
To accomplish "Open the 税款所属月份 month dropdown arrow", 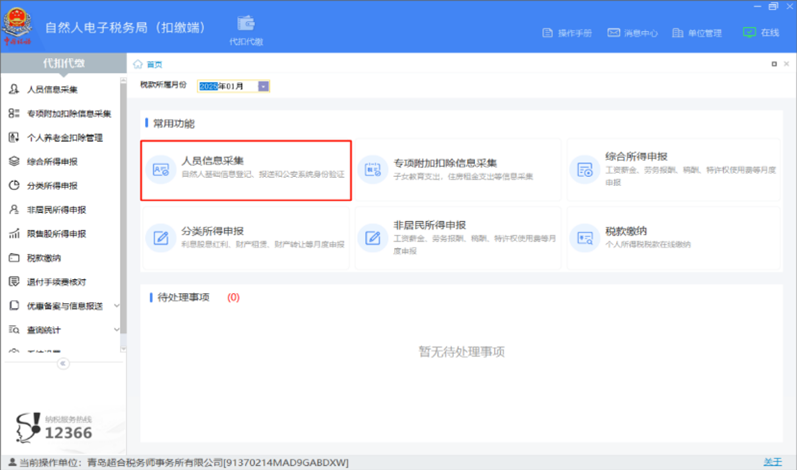I will tap(263, 86).
